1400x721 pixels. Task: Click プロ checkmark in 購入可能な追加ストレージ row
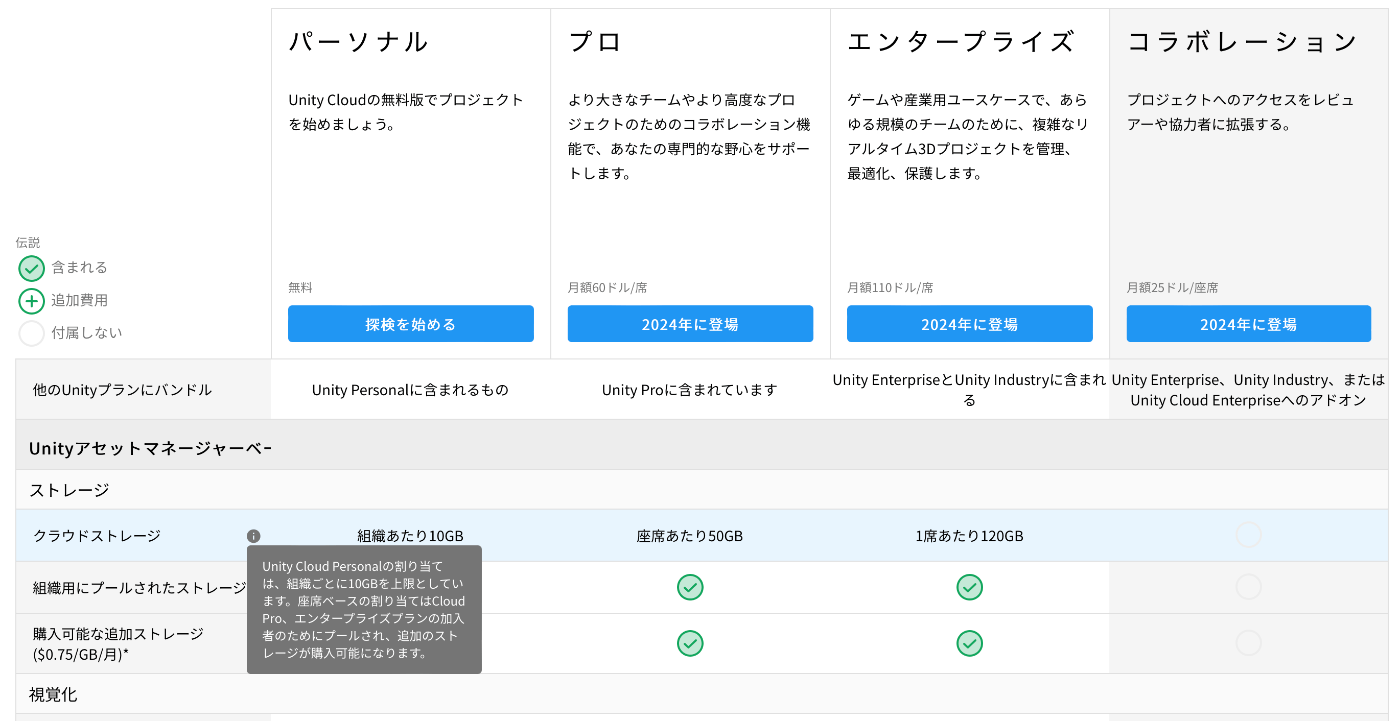coord(690,643)
